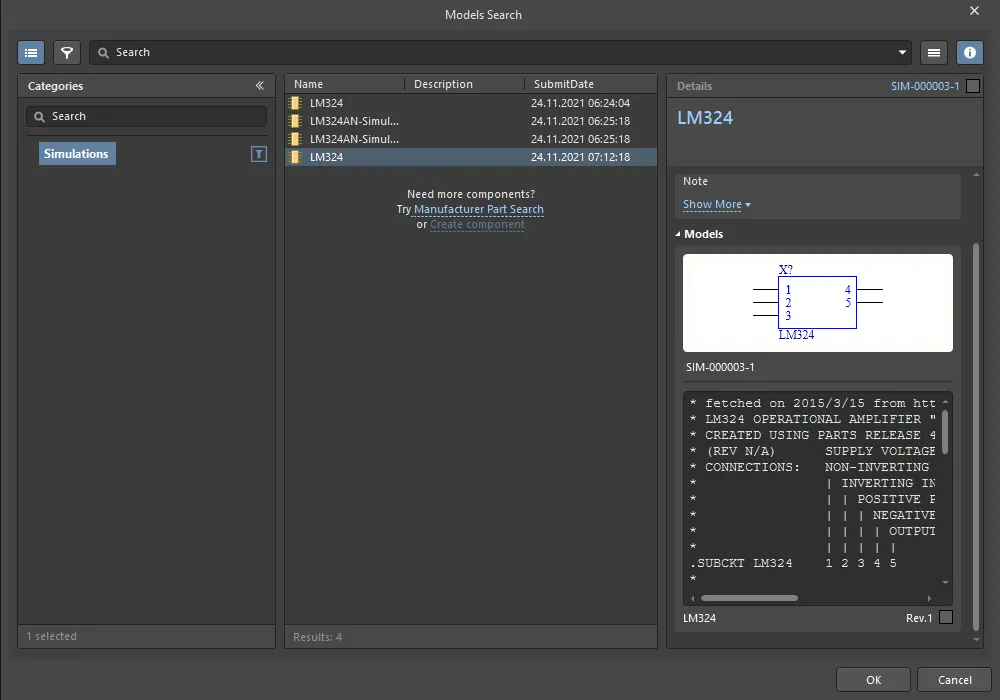This screenshot has width=1000, height=700.
Task: Collapse the Categories panel with double chevron
Action: click(260, 86)
